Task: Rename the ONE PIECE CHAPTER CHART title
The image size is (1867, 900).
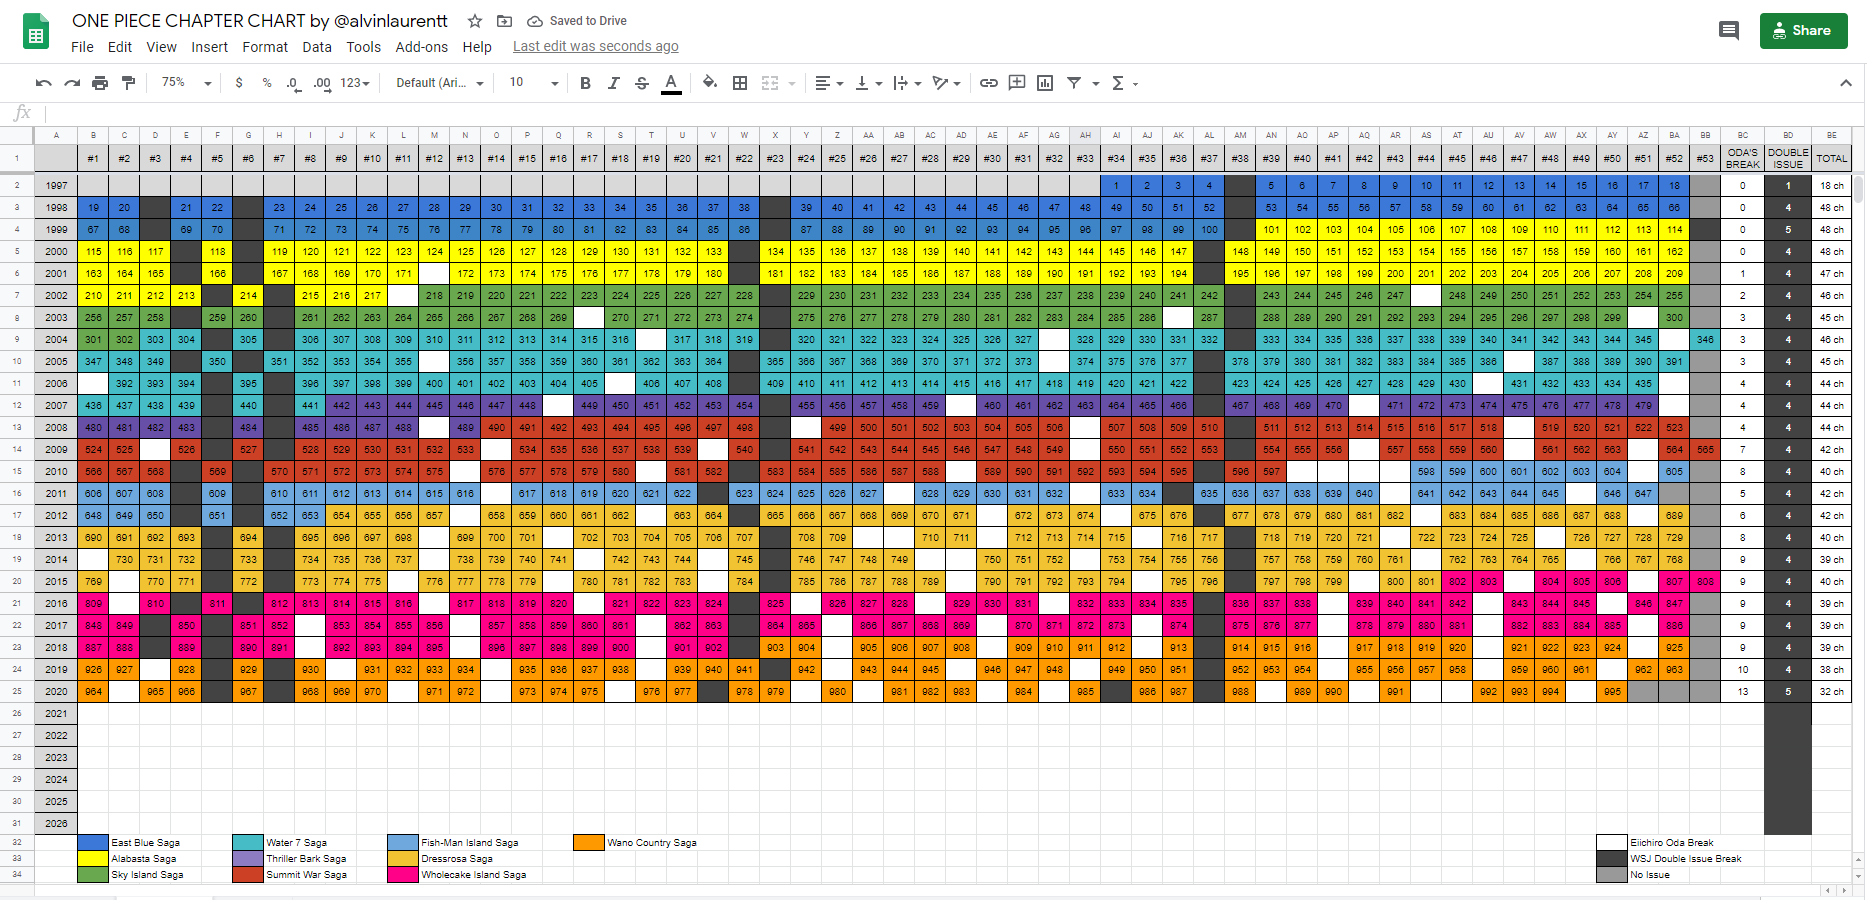Action: click(x=260, y=21)
